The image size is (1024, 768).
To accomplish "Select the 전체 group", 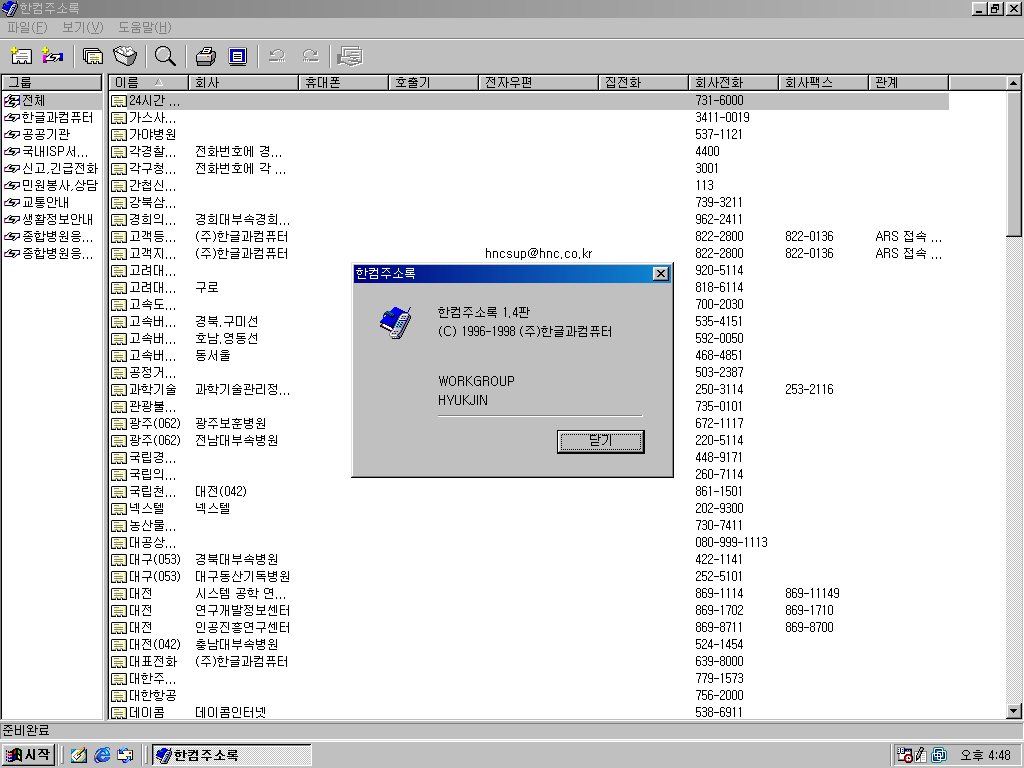I will tap(33, 101).
